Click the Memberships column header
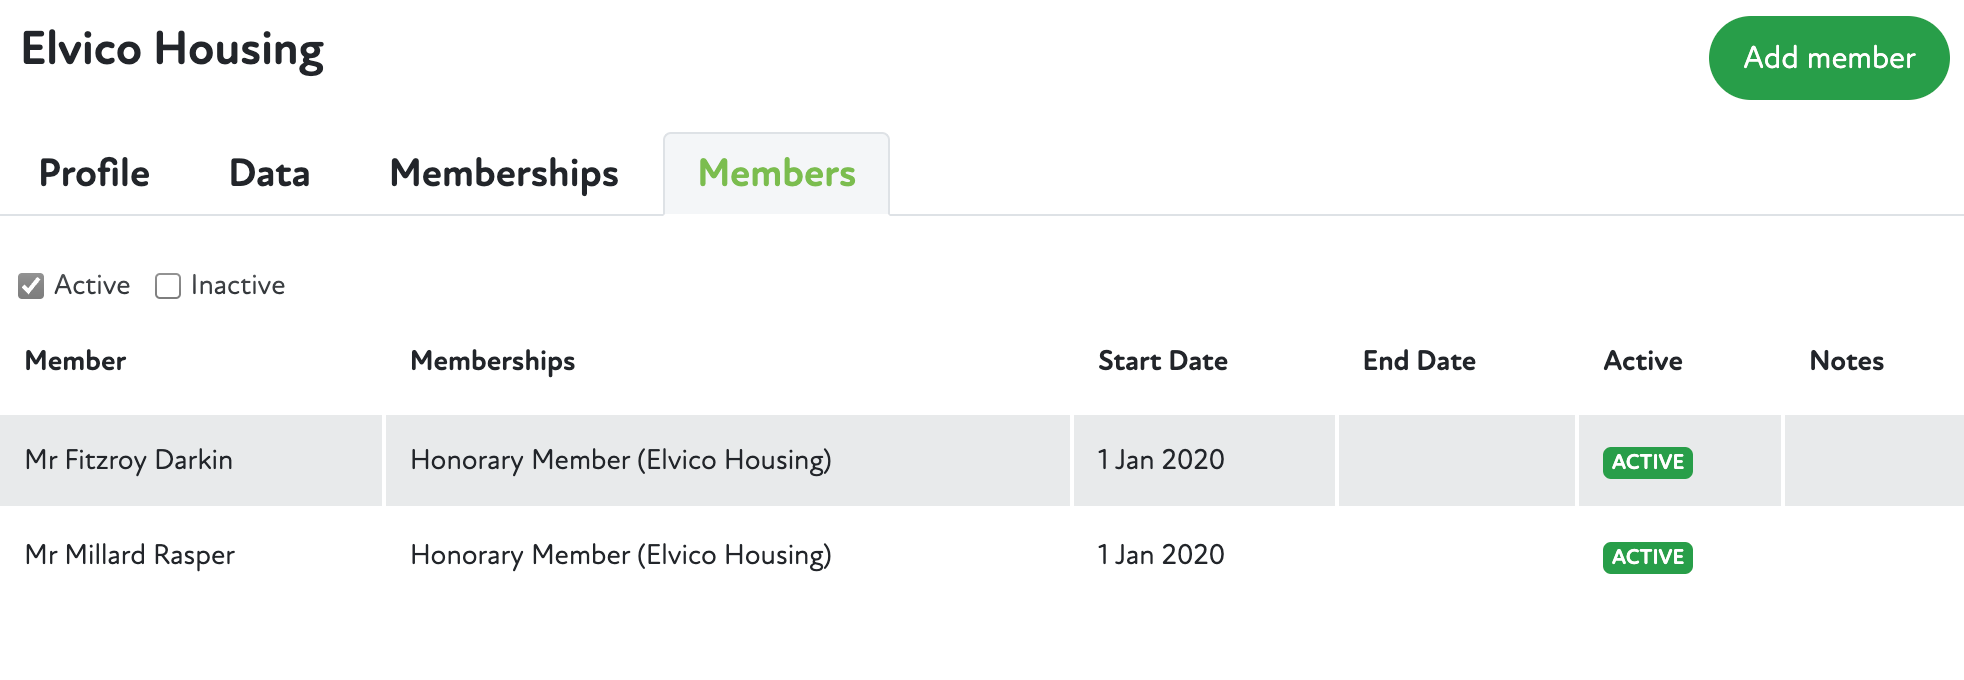Image resolution: width=1964 pixels, height=680 pixels. pos(492,361)
